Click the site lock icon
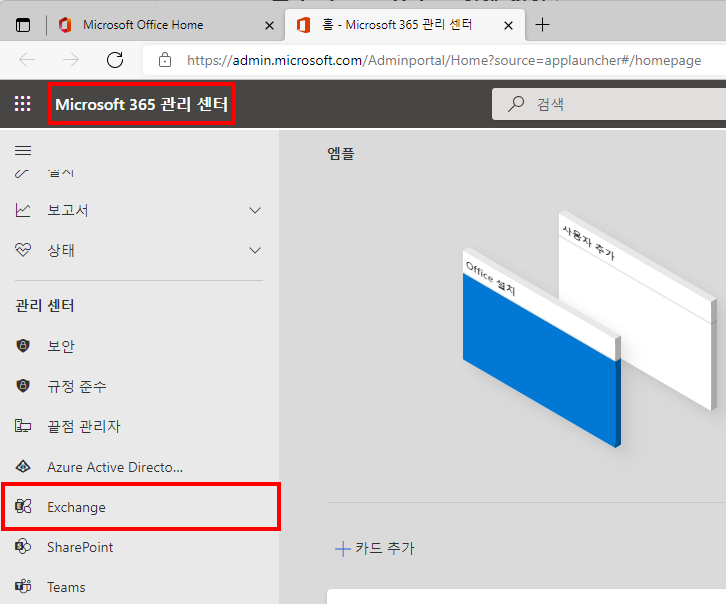Screen dimensions: 726x604 [165, 60]
